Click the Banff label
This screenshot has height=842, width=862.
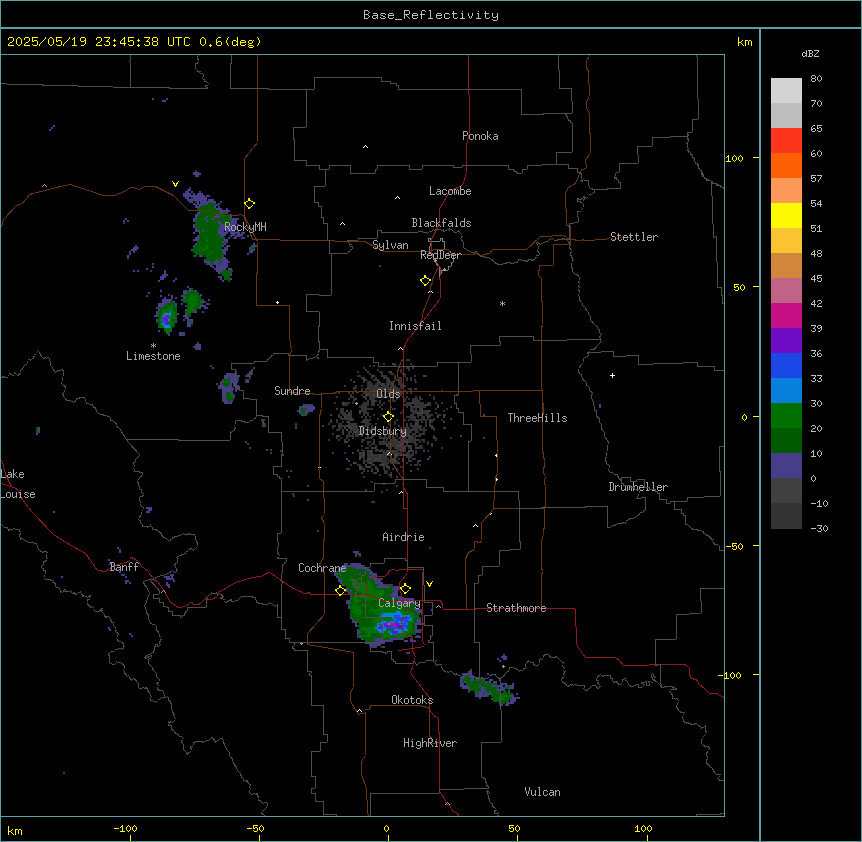(124, 567)
